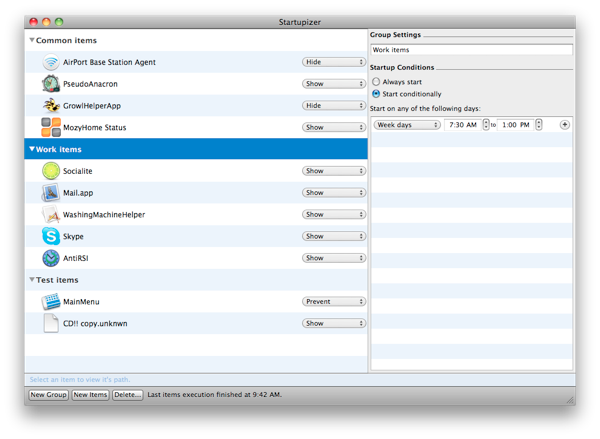Add a new day condition with plus button

(x=564, y=125)
